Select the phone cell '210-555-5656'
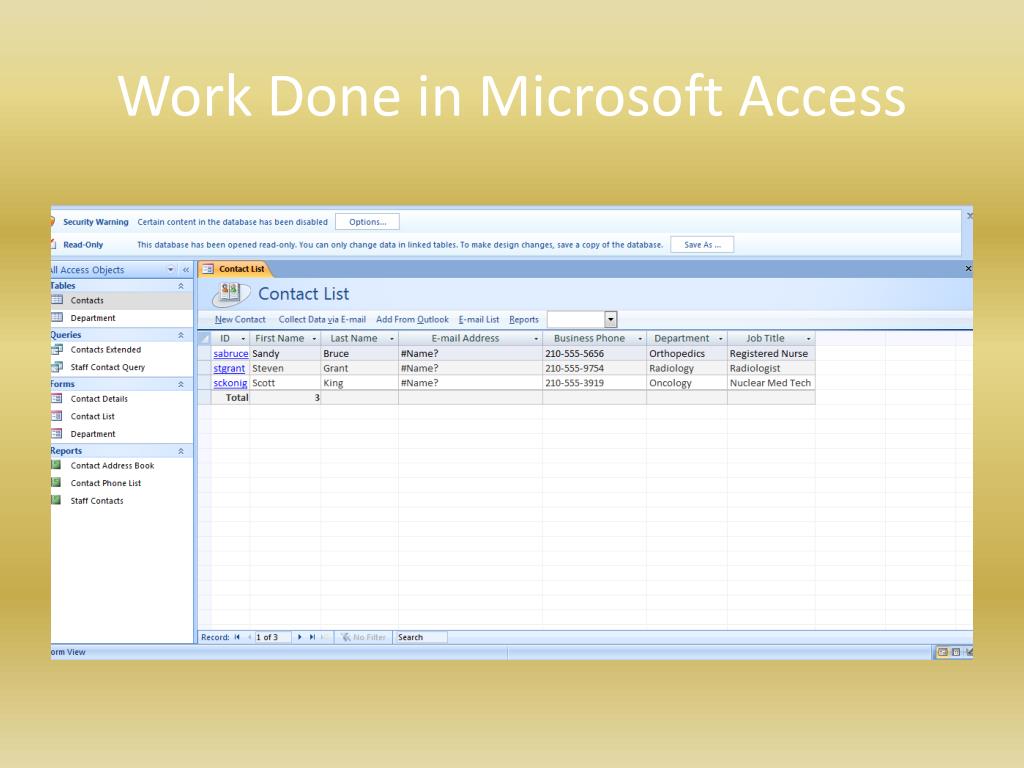This screenshot has width=1024, height=768. click(x=594, y=353)
